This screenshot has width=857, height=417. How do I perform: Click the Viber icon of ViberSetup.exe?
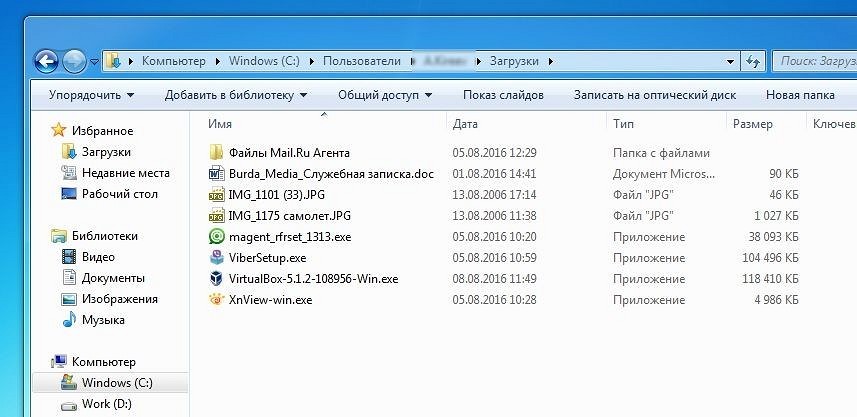point(216,257)
